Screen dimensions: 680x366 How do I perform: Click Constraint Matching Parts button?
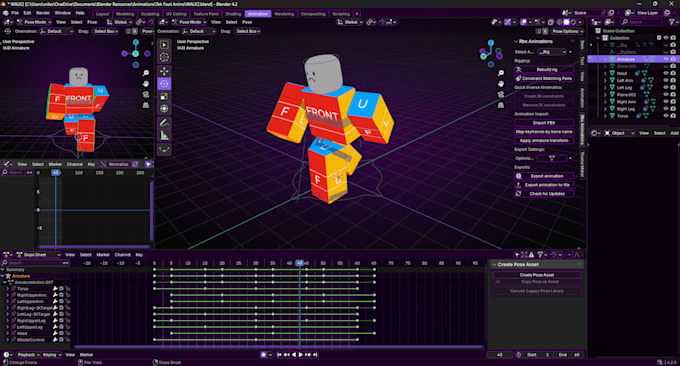[x=544, y=78]
